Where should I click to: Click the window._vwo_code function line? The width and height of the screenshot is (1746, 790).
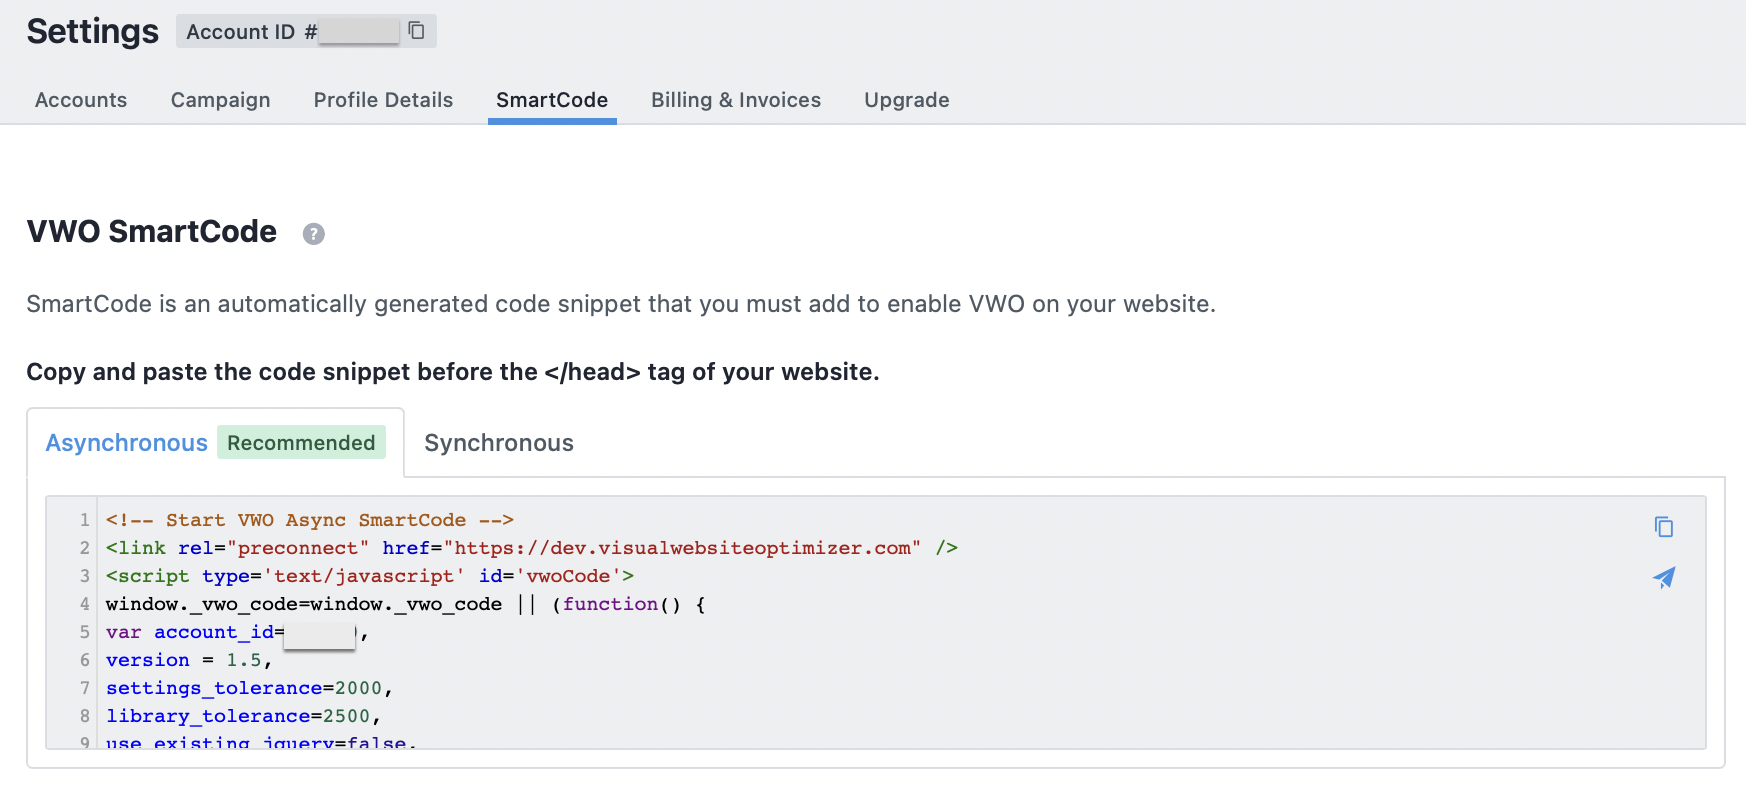(x=406, y=604)
